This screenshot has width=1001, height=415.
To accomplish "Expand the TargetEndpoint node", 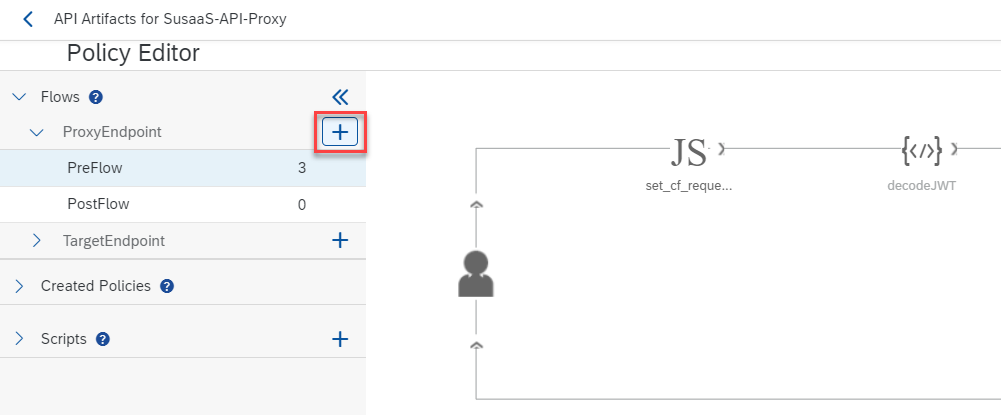I will click(x=37, y=241).
